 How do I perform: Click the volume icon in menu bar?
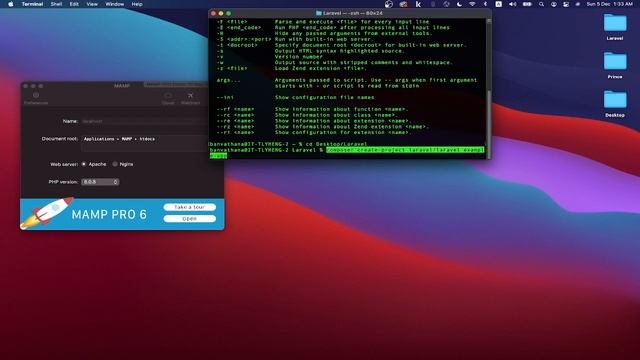513,4
